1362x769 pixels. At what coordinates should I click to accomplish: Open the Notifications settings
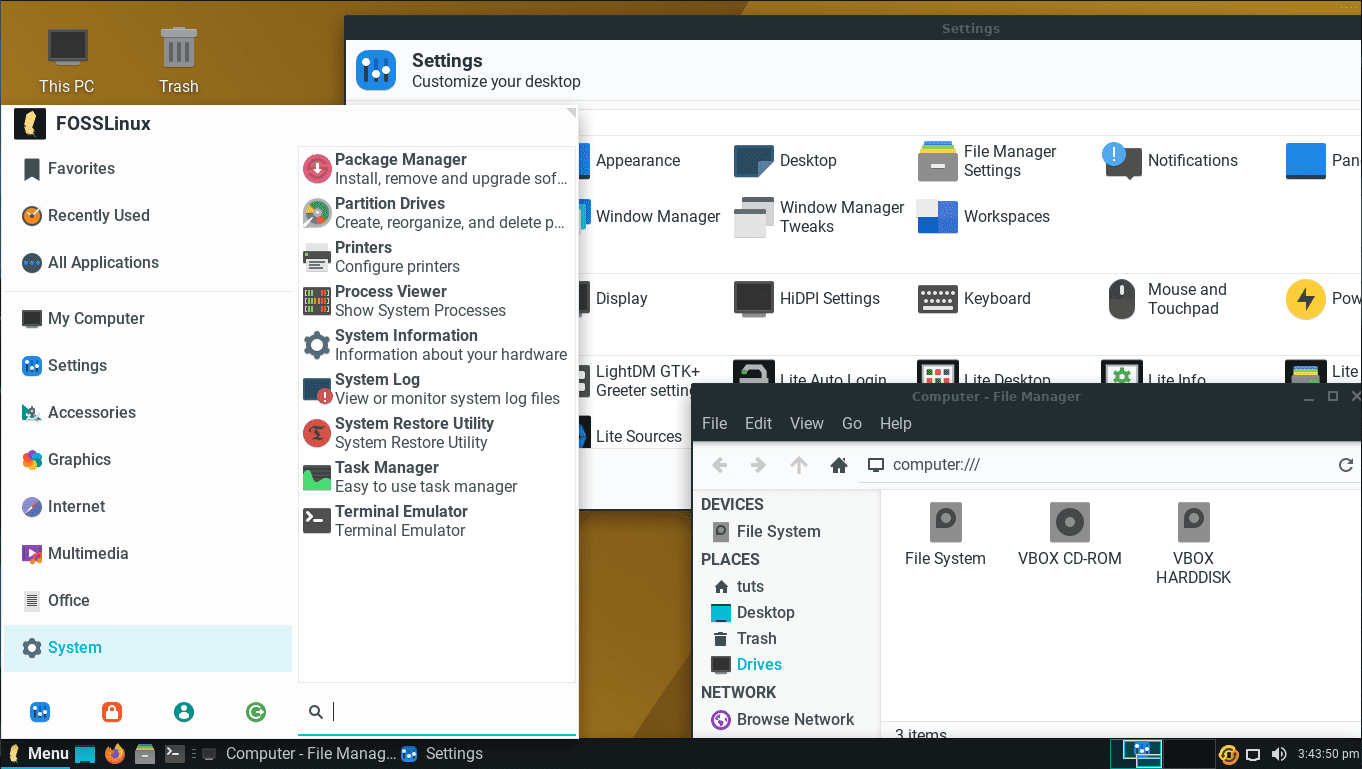(1192, 161)
